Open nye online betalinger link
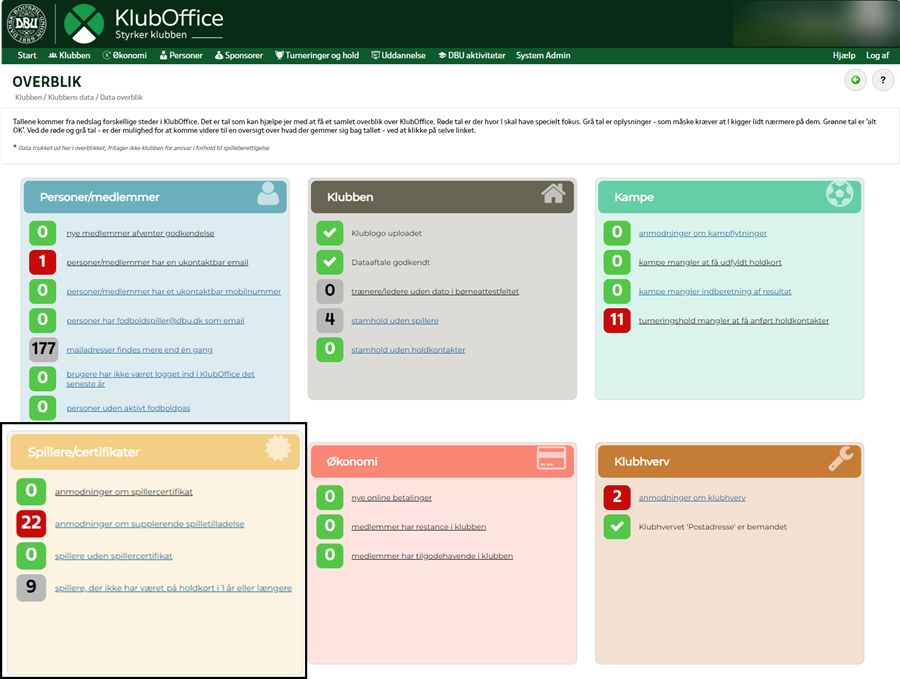The height and width of the screenshot is (679, 900). tap(391, 498)
